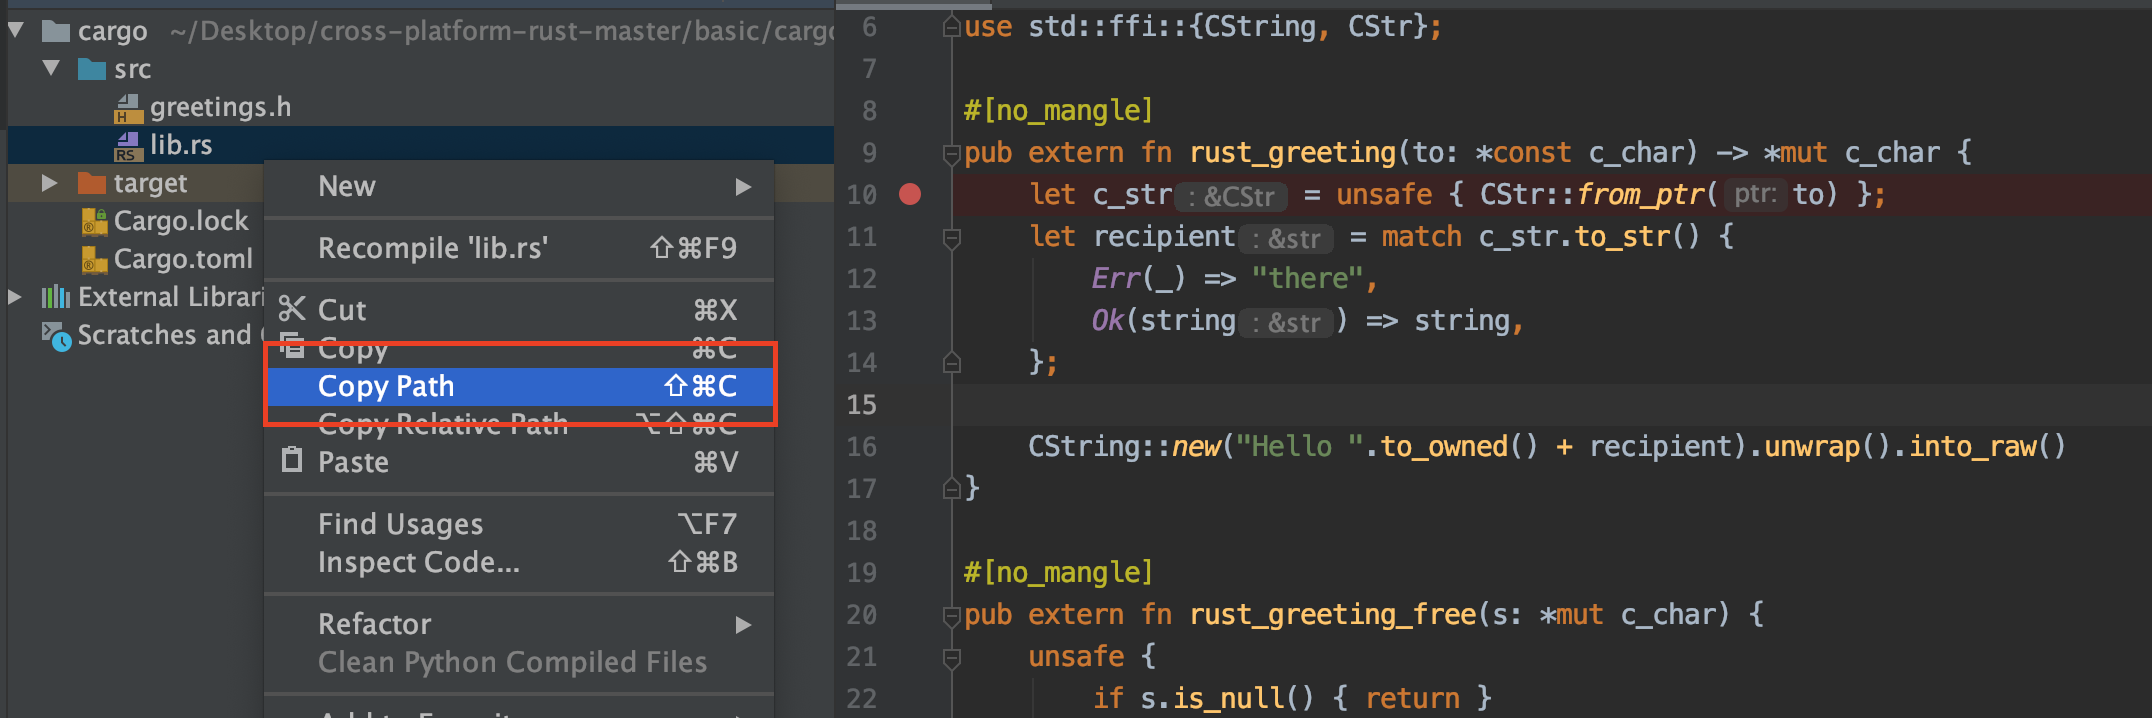Click arrow beside the New entry
The height and width of the screenshot is (718, 2152).
point(743,187)
